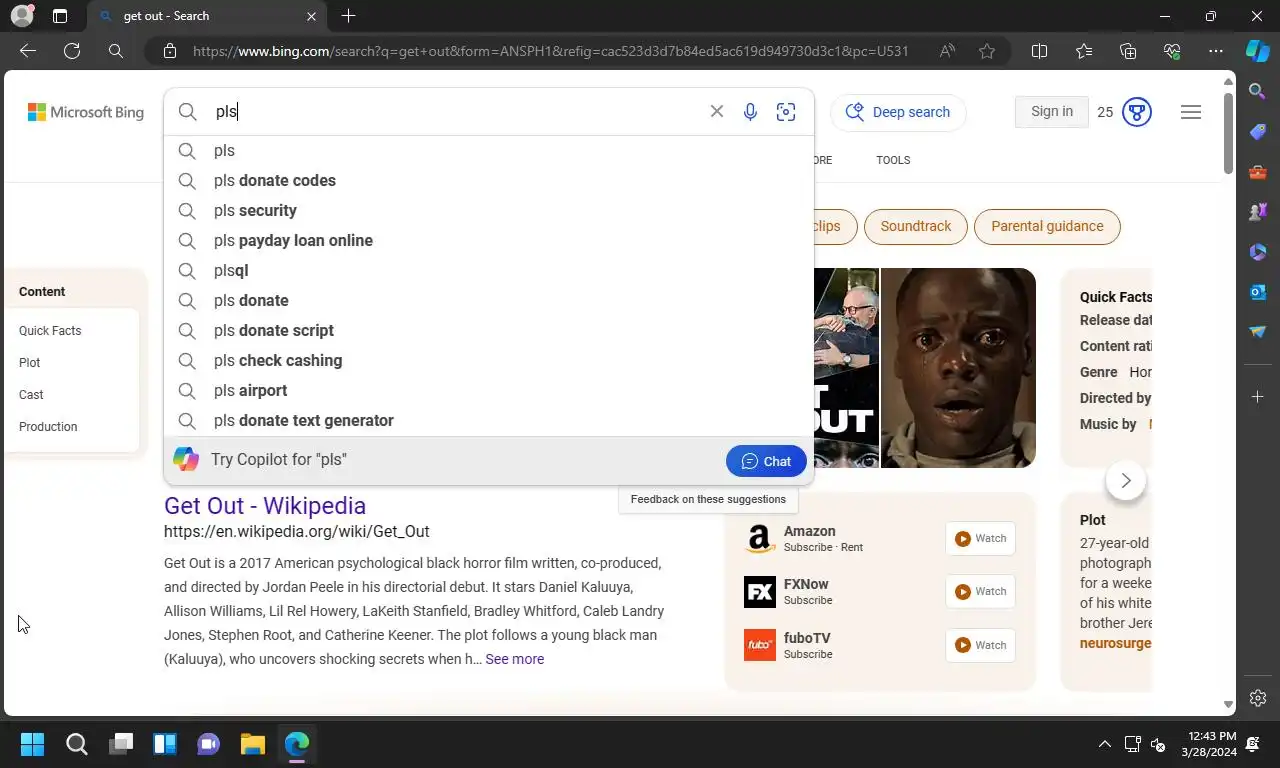Watch on FXNow button
This screenshot has height=768, width=1280.
point(980,591)
